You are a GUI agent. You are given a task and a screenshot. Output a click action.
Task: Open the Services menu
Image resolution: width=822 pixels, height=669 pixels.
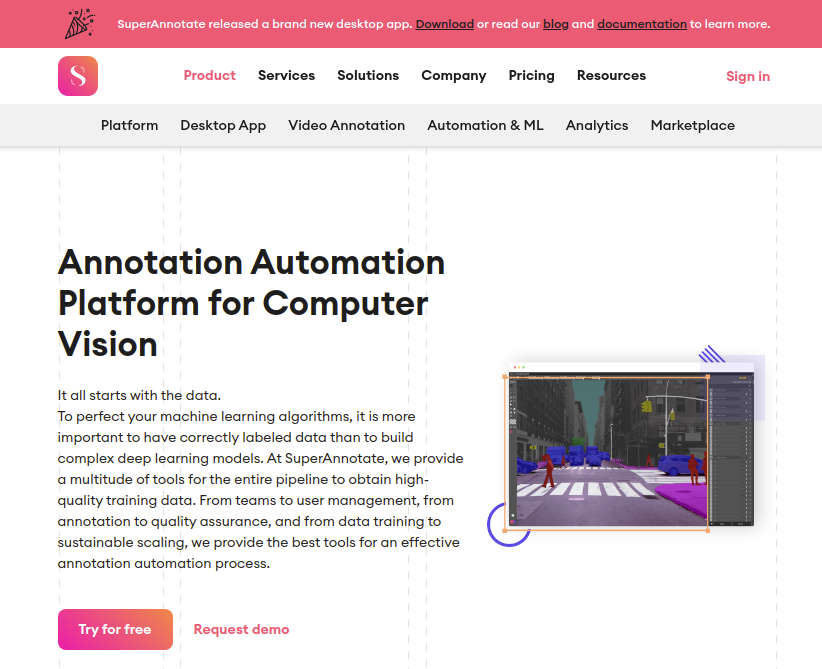point(286,75)
